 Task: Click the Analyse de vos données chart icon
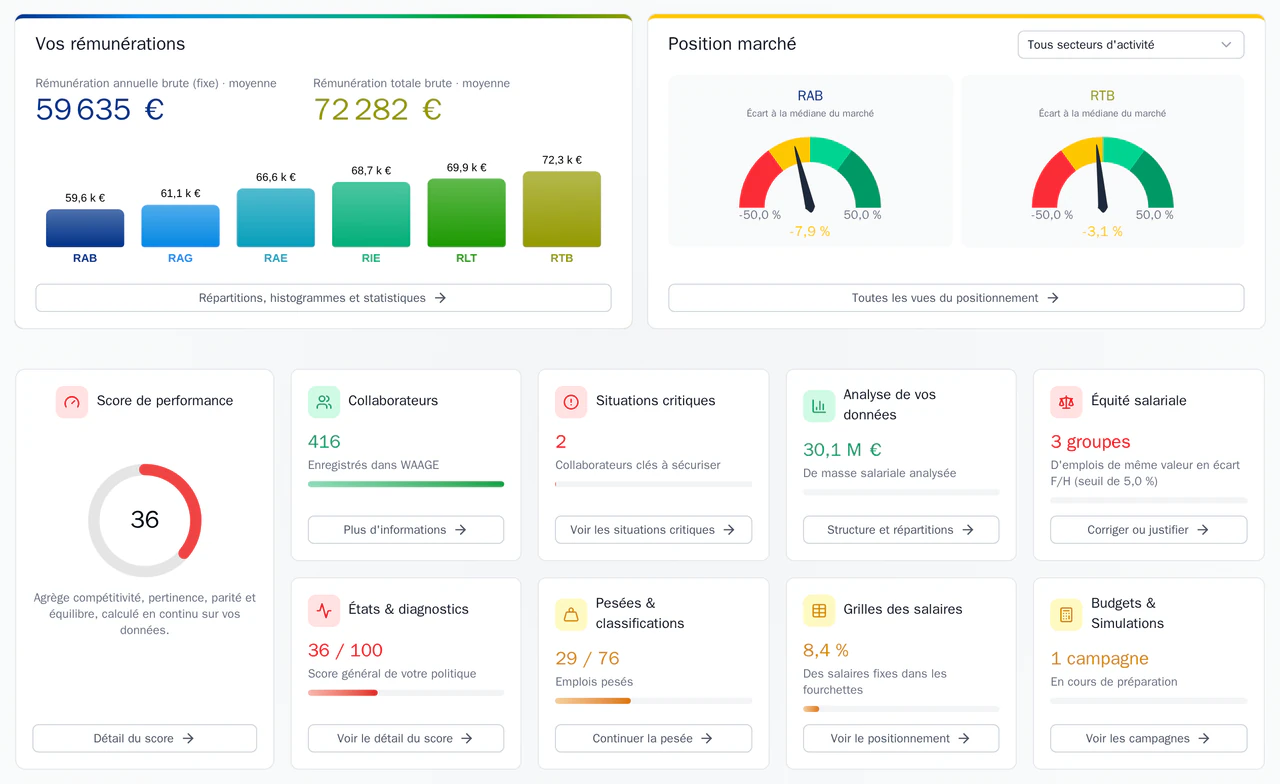[x=819, y=406]
